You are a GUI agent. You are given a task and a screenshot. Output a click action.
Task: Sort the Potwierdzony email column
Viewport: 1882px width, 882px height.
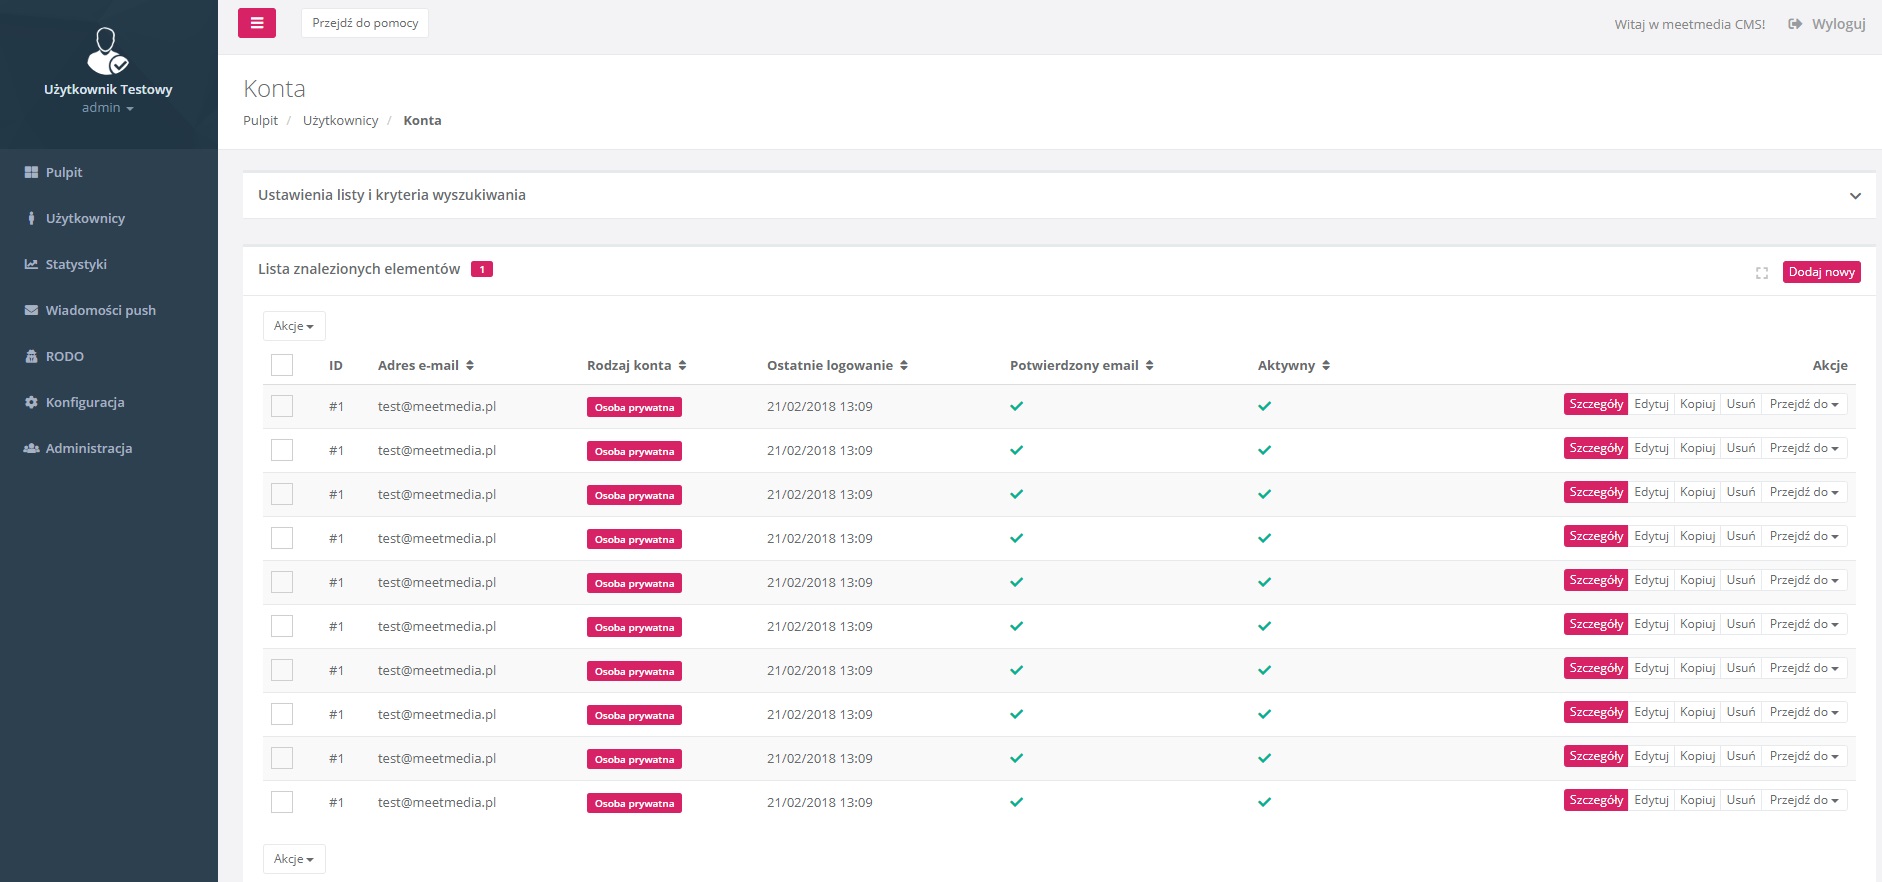[x=1149, y=366]
